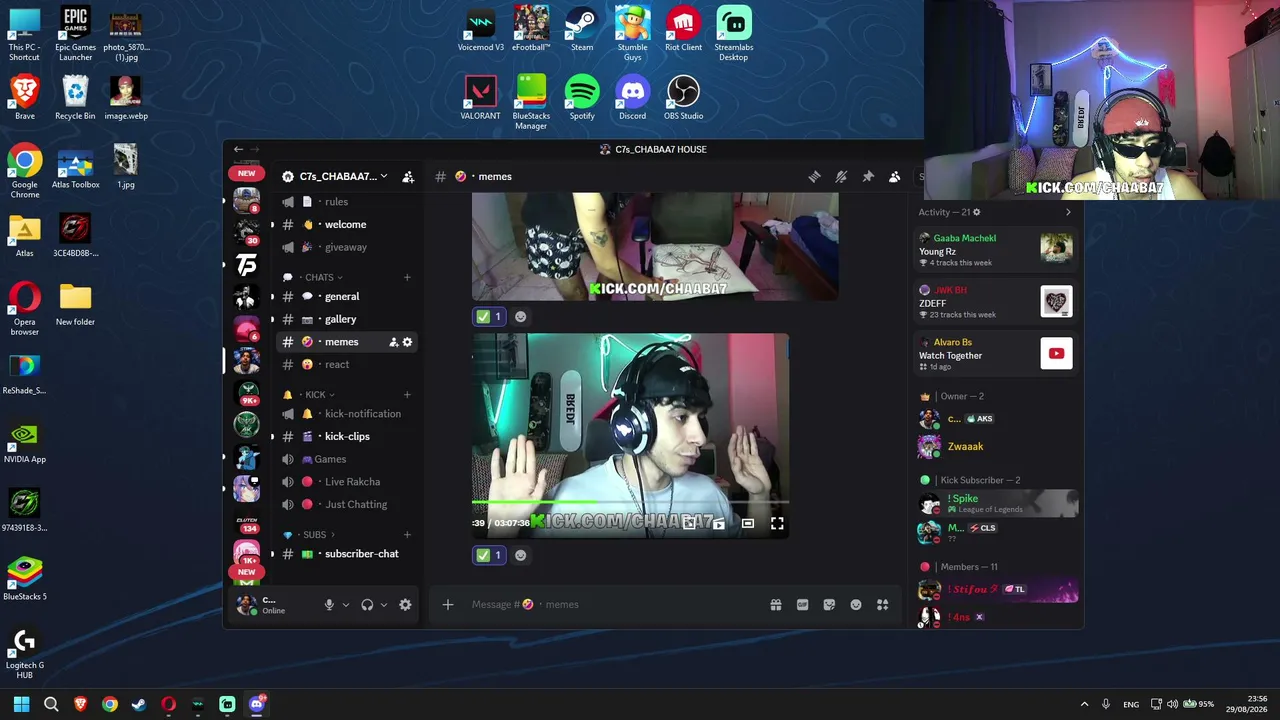Join Just Chatting voice channel
The image size is (1280, 720).
click(346, 505)
